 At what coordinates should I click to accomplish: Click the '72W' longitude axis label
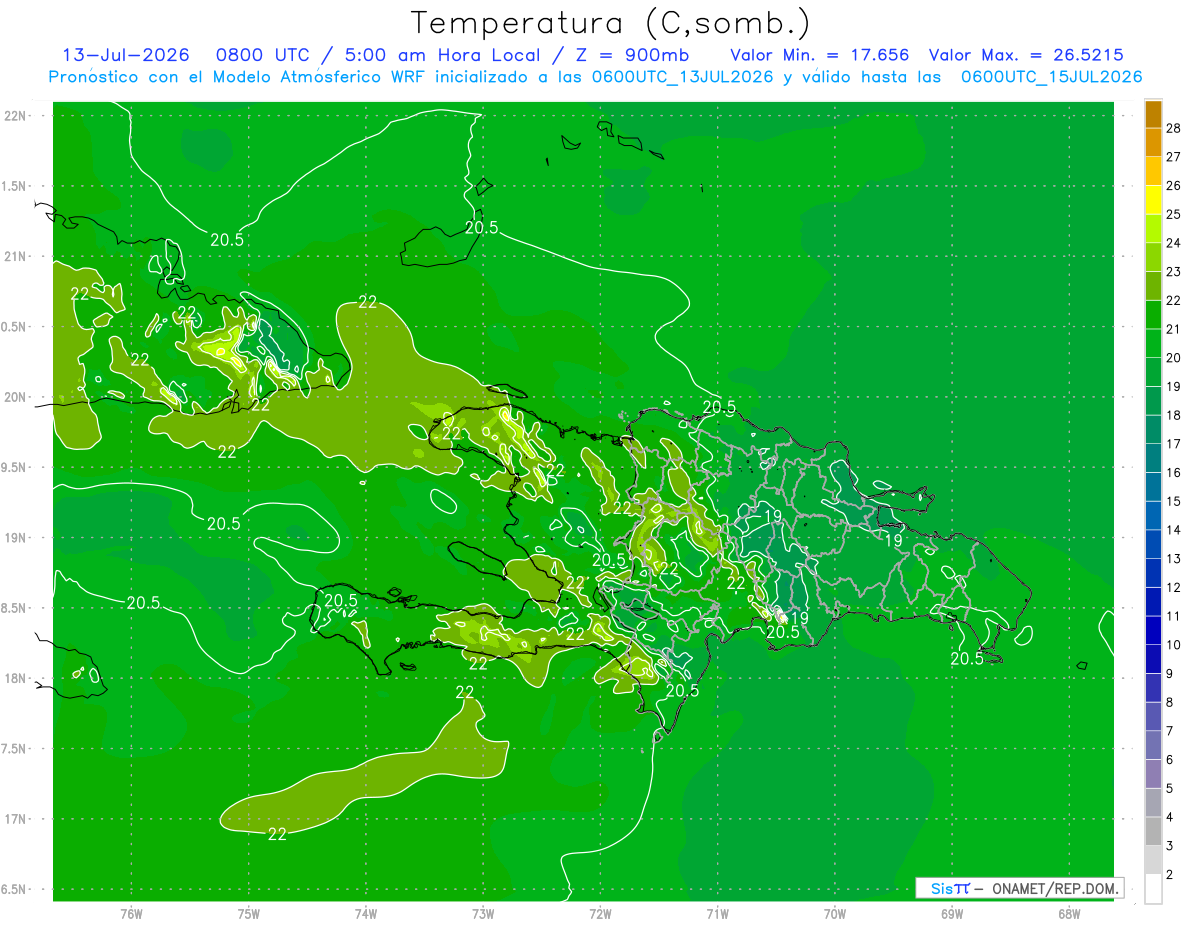coord(600,914)
